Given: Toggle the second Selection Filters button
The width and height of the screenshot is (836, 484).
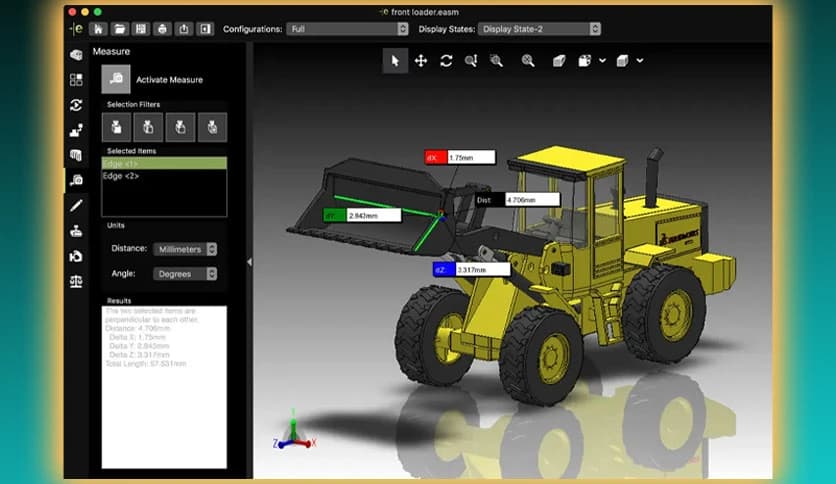Looking at the screenshot, I should pos(148,127).
